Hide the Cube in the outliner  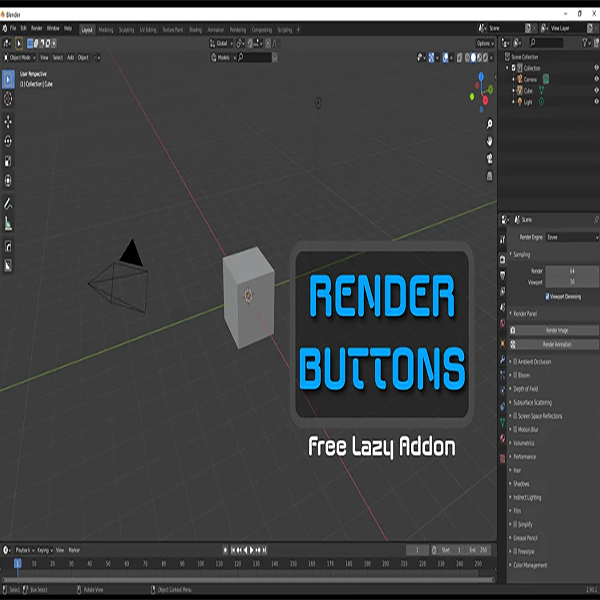point(597,90)
